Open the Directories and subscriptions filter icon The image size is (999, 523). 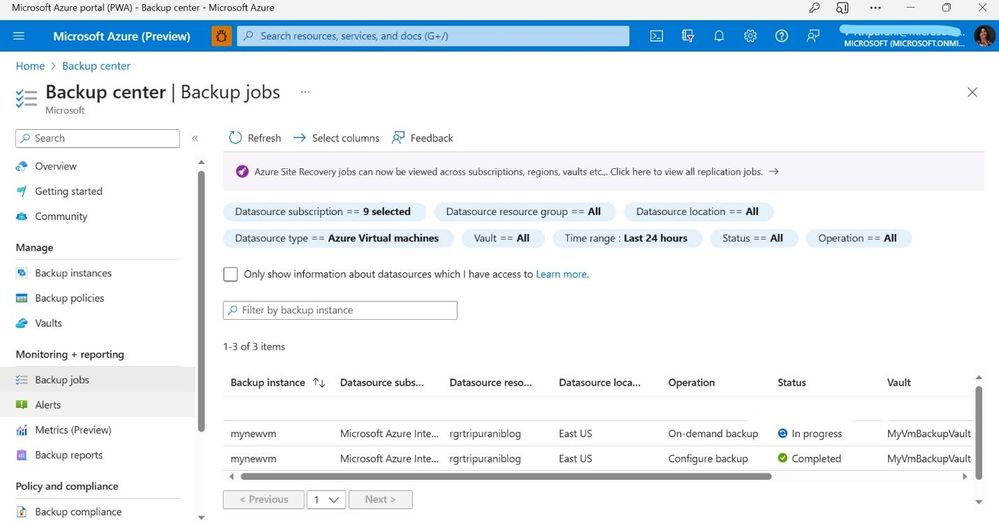[x=687, y=36]
